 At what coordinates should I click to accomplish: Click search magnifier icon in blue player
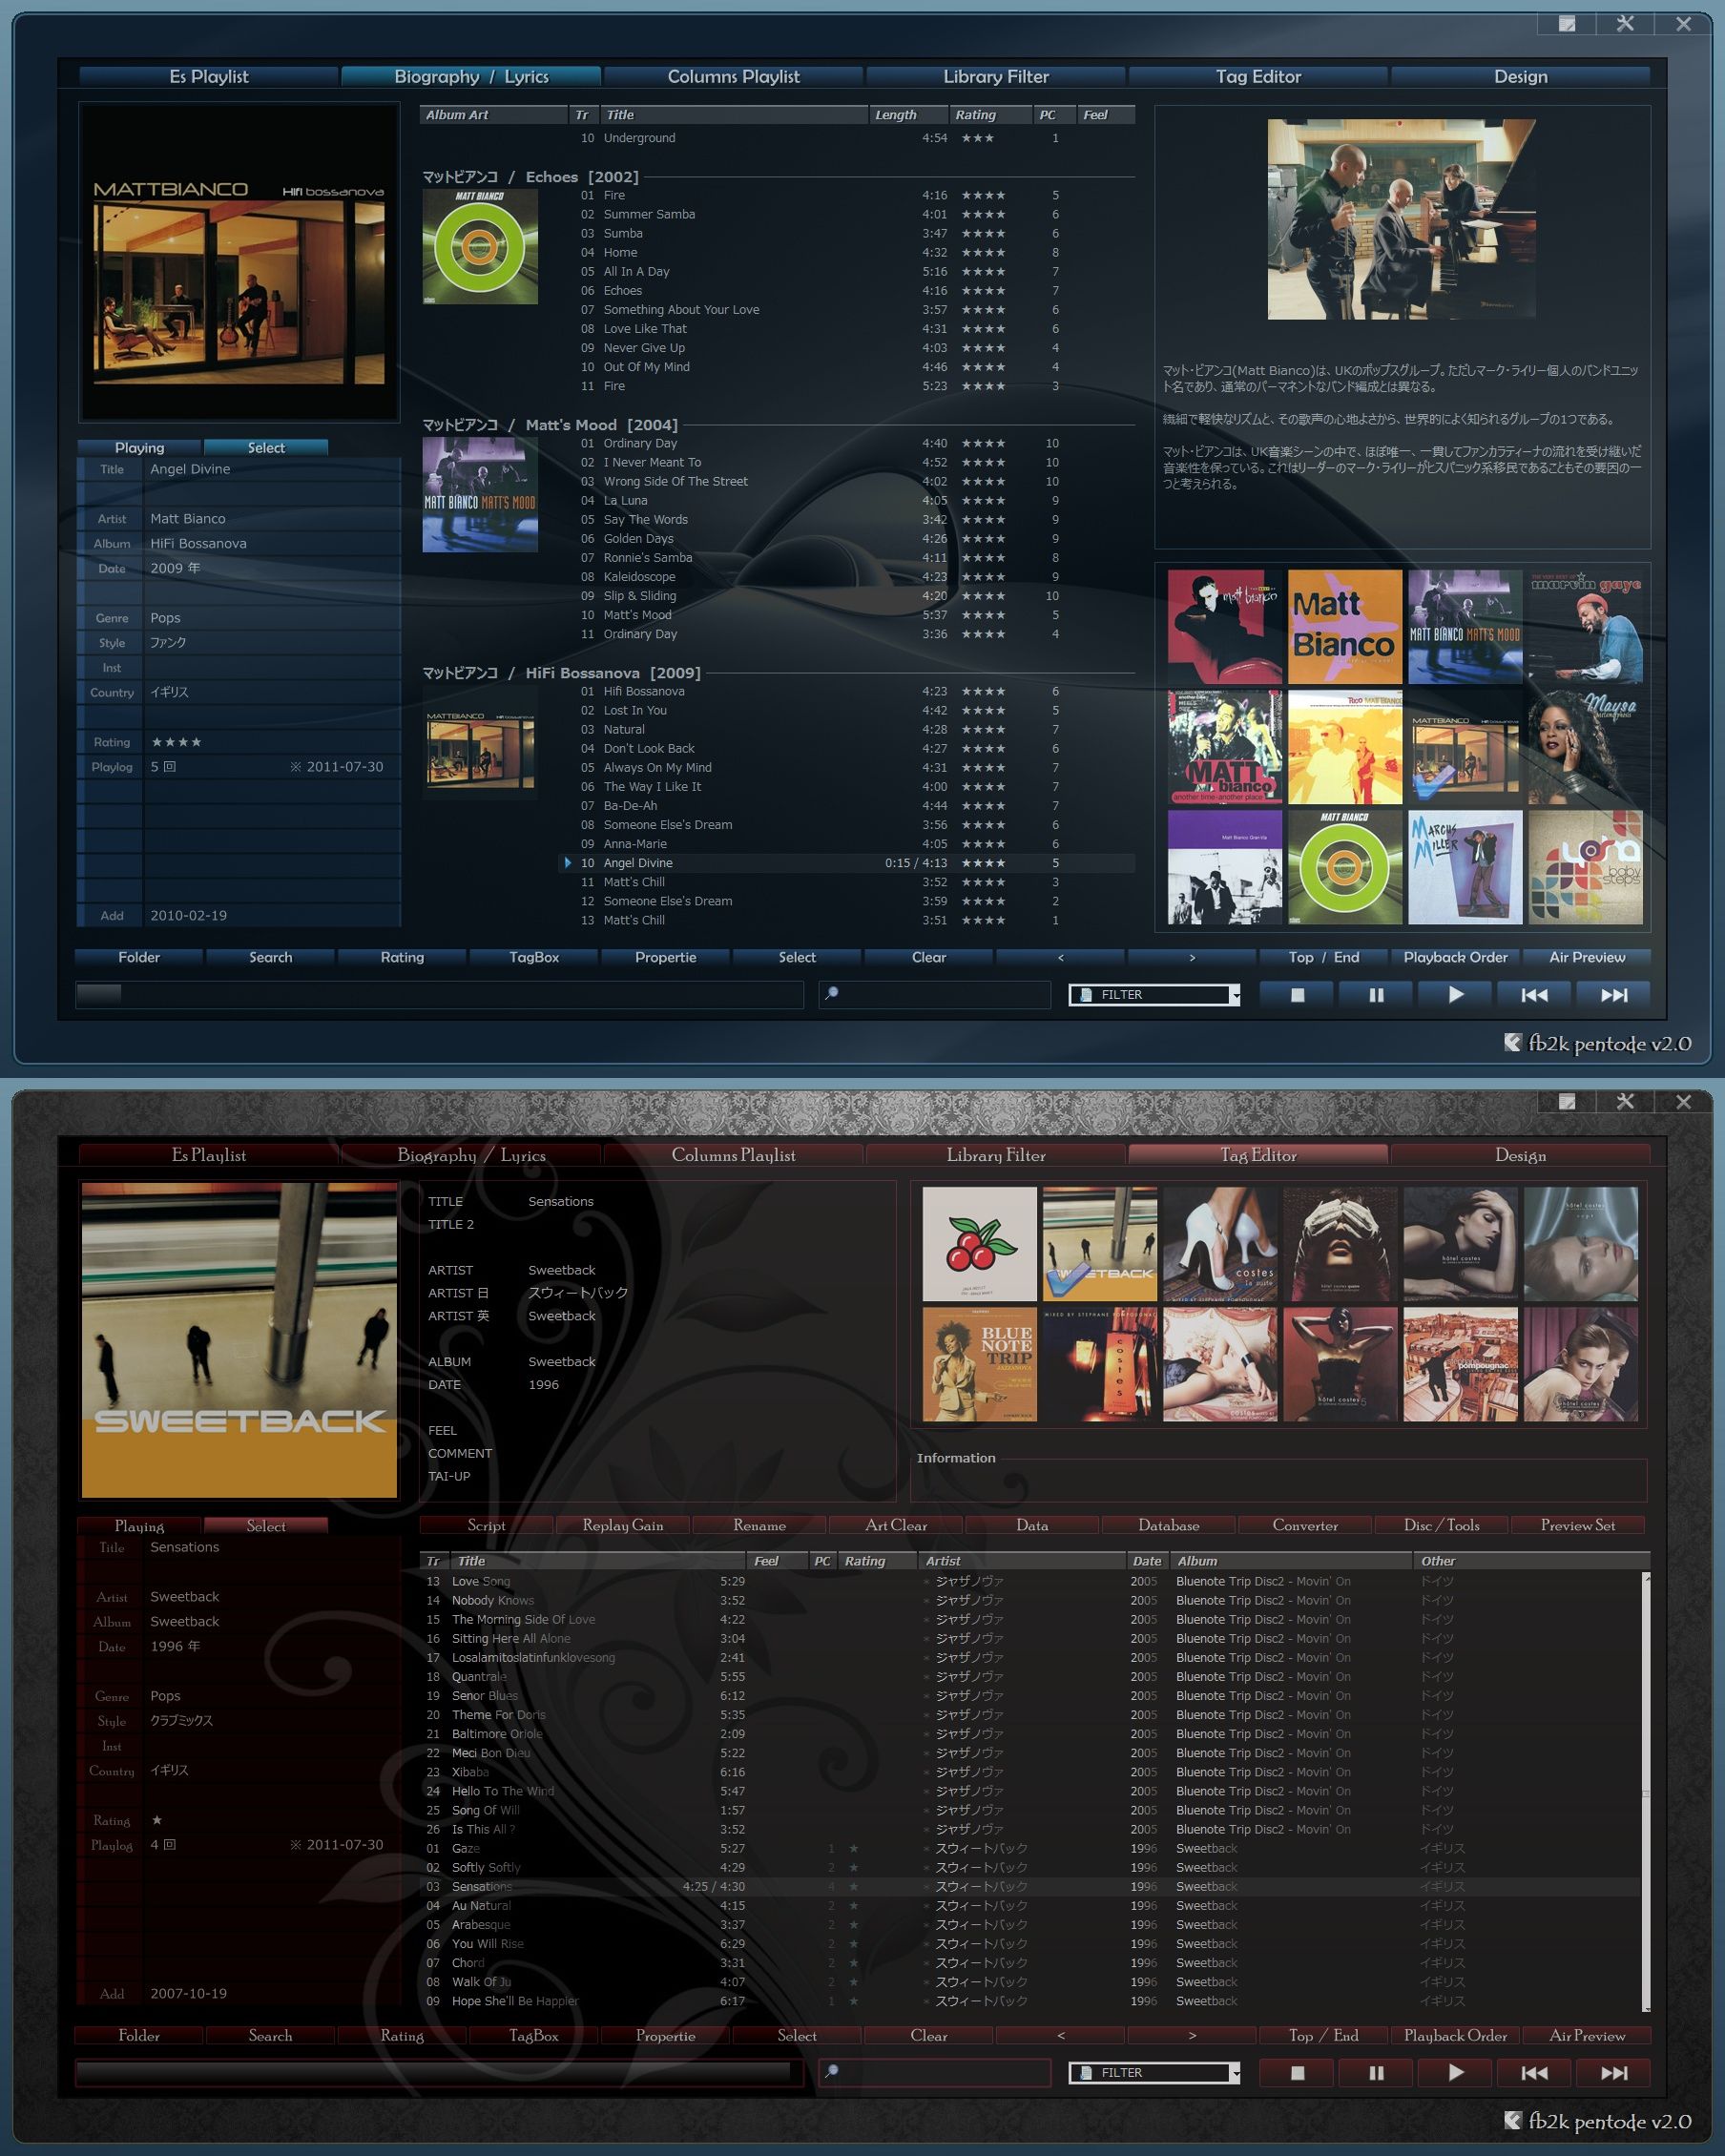831,993
